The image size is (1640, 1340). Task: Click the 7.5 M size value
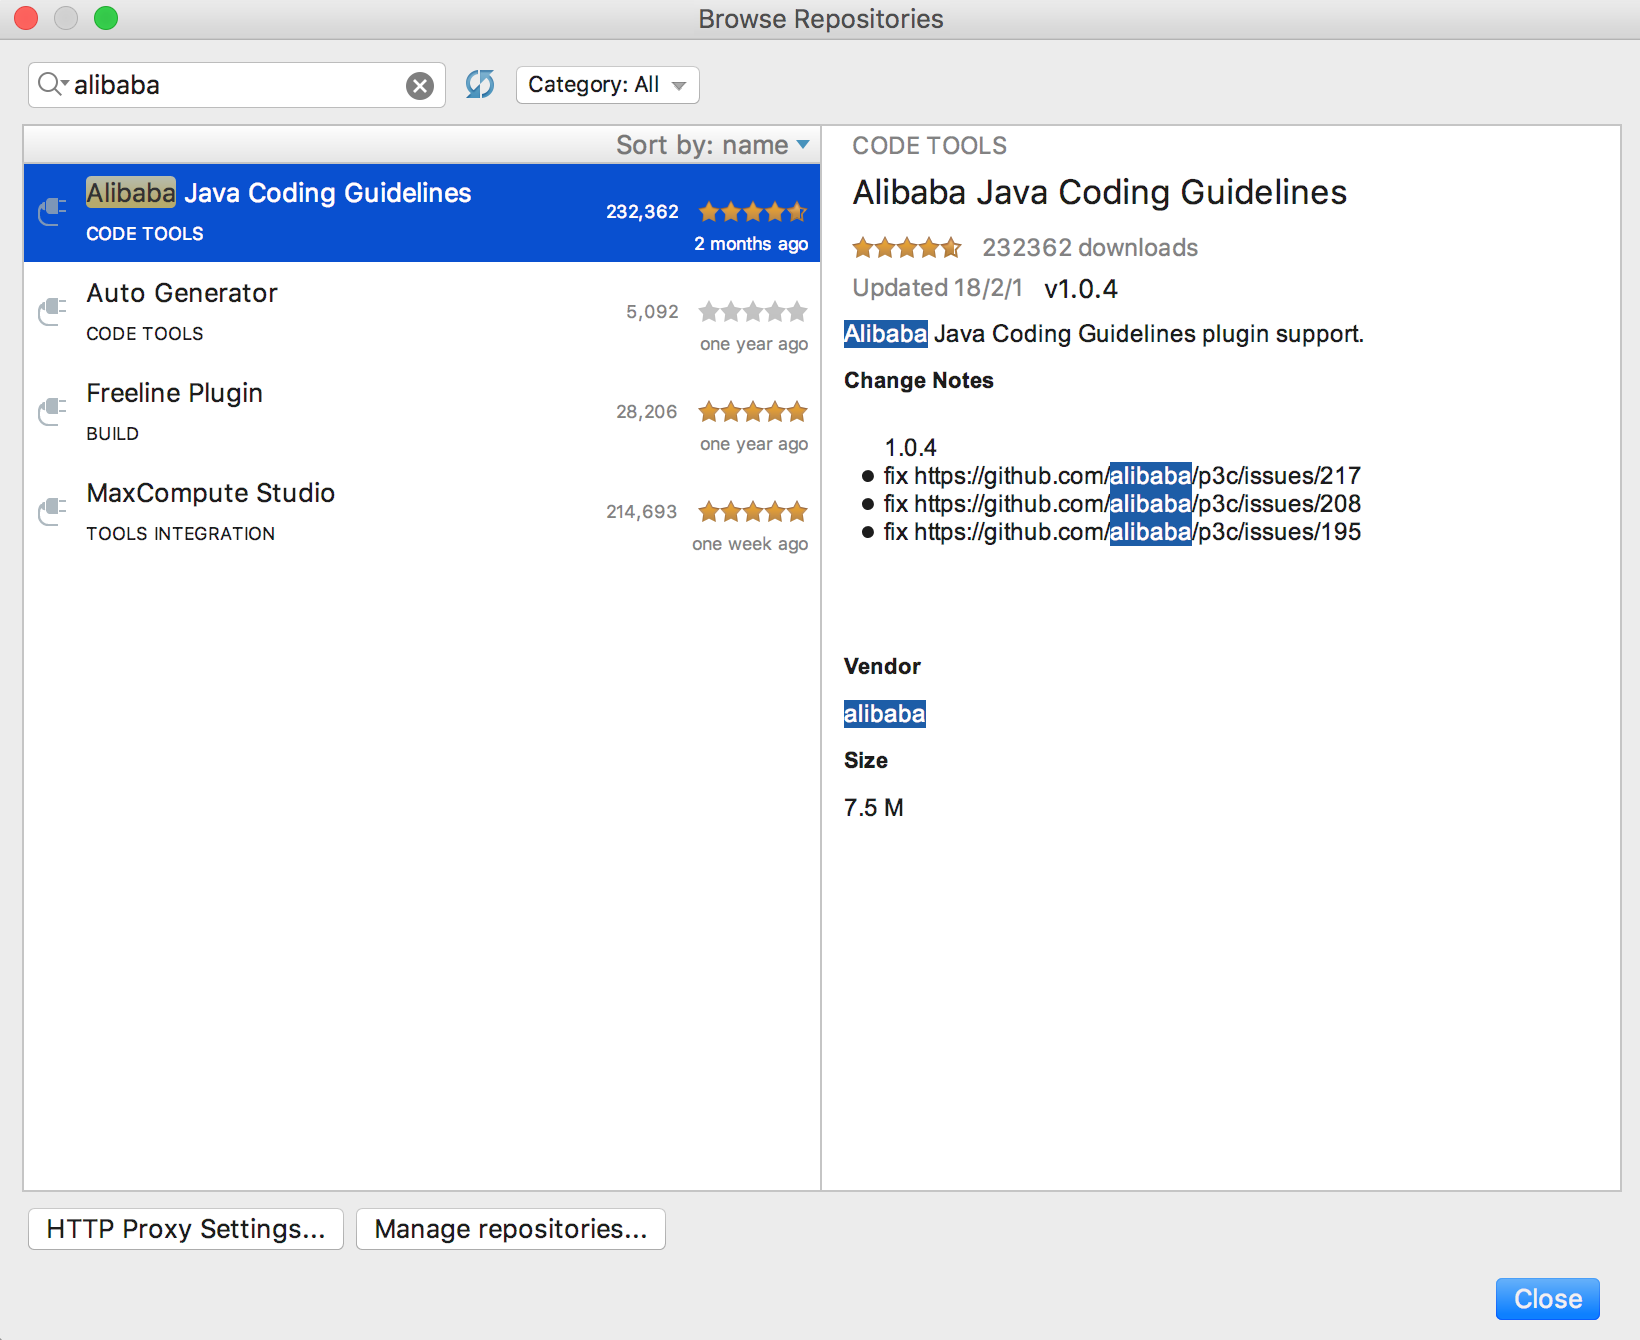tap(874, 808)
